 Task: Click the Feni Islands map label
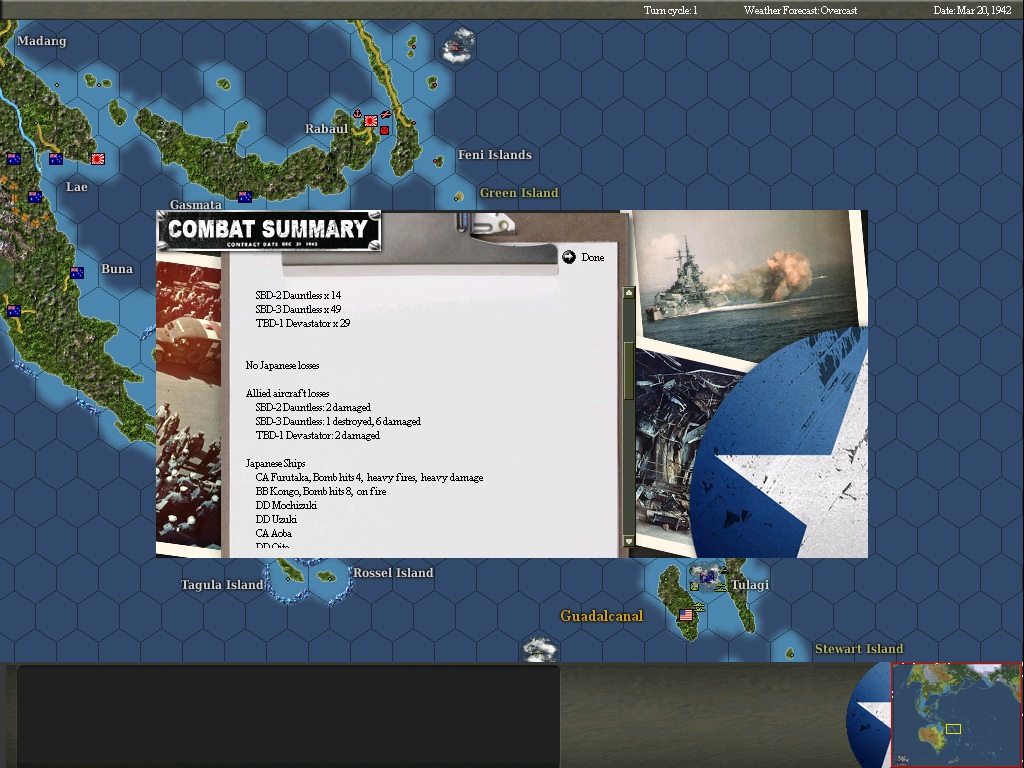tap(494, 155)
